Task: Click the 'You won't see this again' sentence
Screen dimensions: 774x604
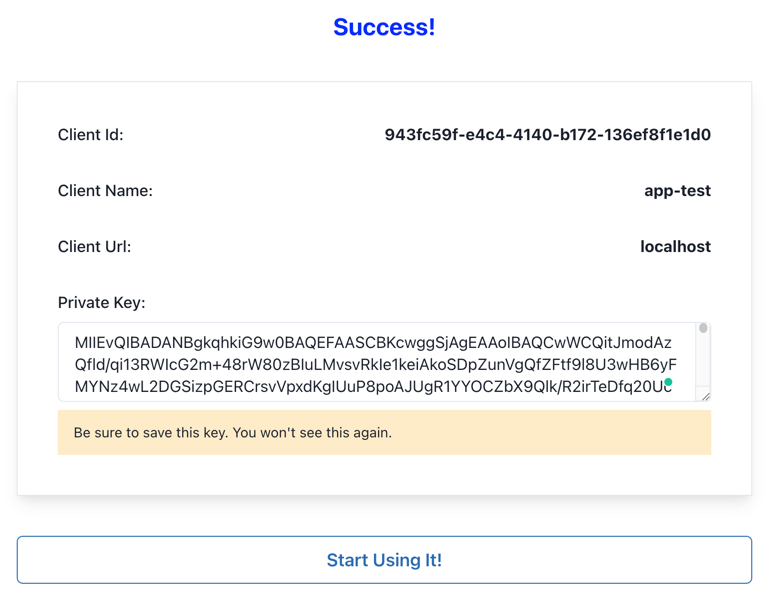Action: click(318, 433)
